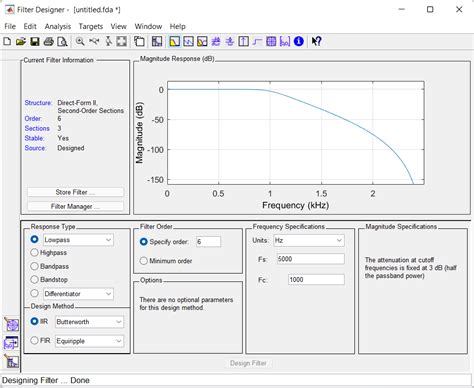Display the Group Delay Response
The image size is (474, 388).
coord(216,42)
